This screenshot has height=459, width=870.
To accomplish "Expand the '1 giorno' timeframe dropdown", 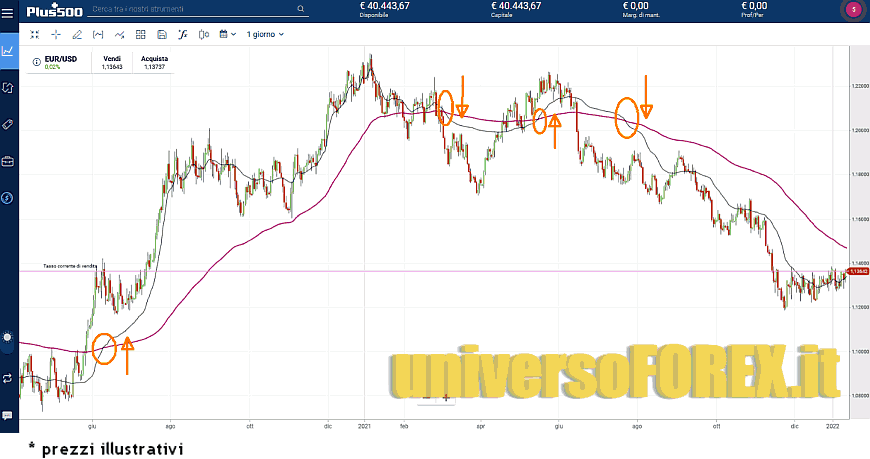I will point(265,34).
